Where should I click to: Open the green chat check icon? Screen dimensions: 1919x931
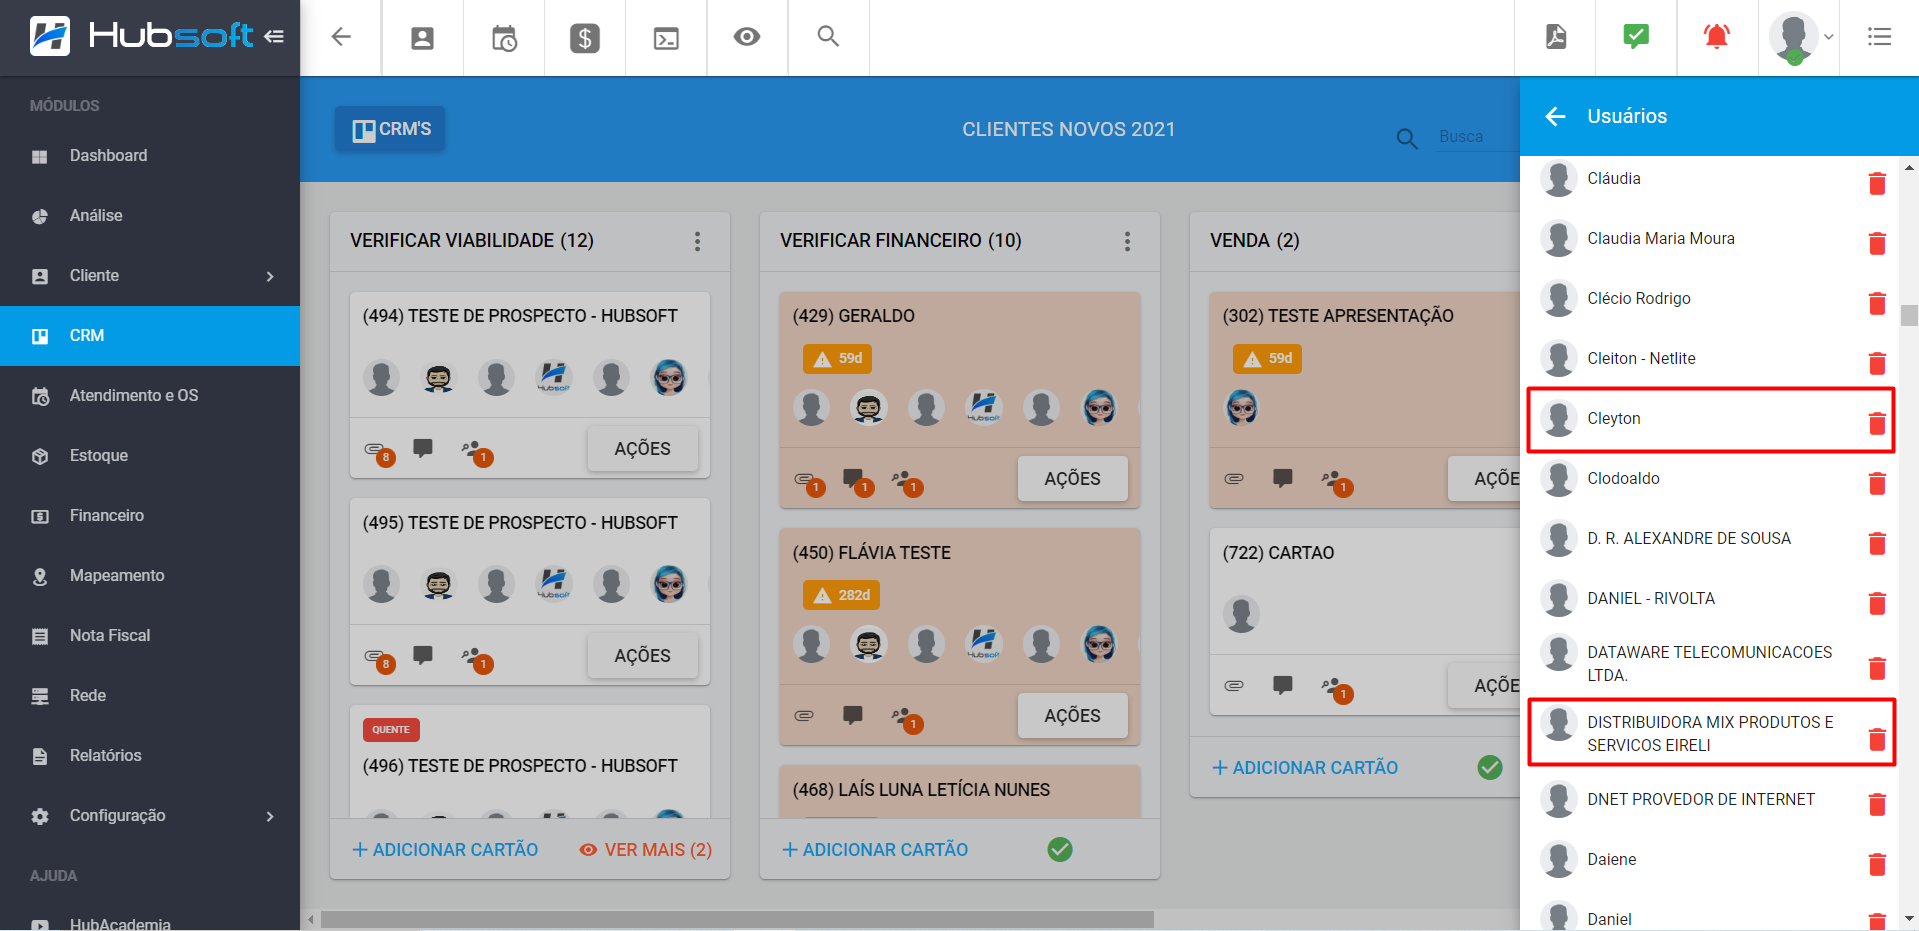point(1636,37)
